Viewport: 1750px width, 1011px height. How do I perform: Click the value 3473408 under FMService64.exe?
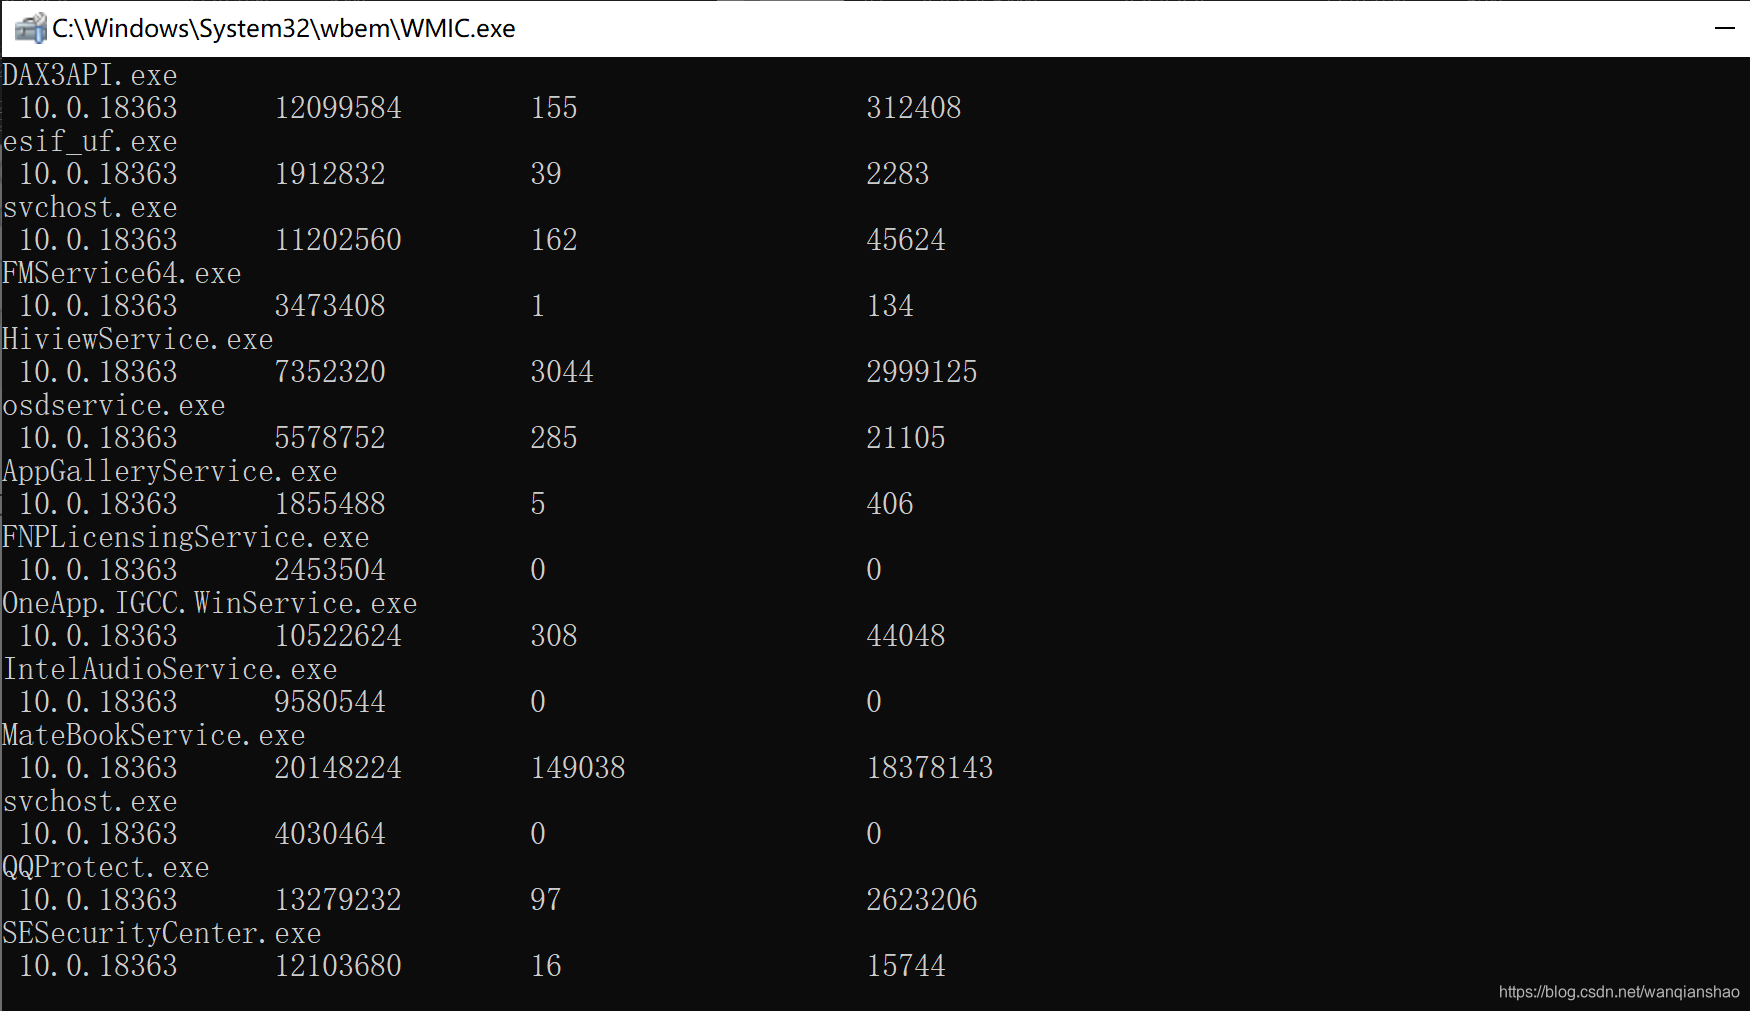pos(330,306)
